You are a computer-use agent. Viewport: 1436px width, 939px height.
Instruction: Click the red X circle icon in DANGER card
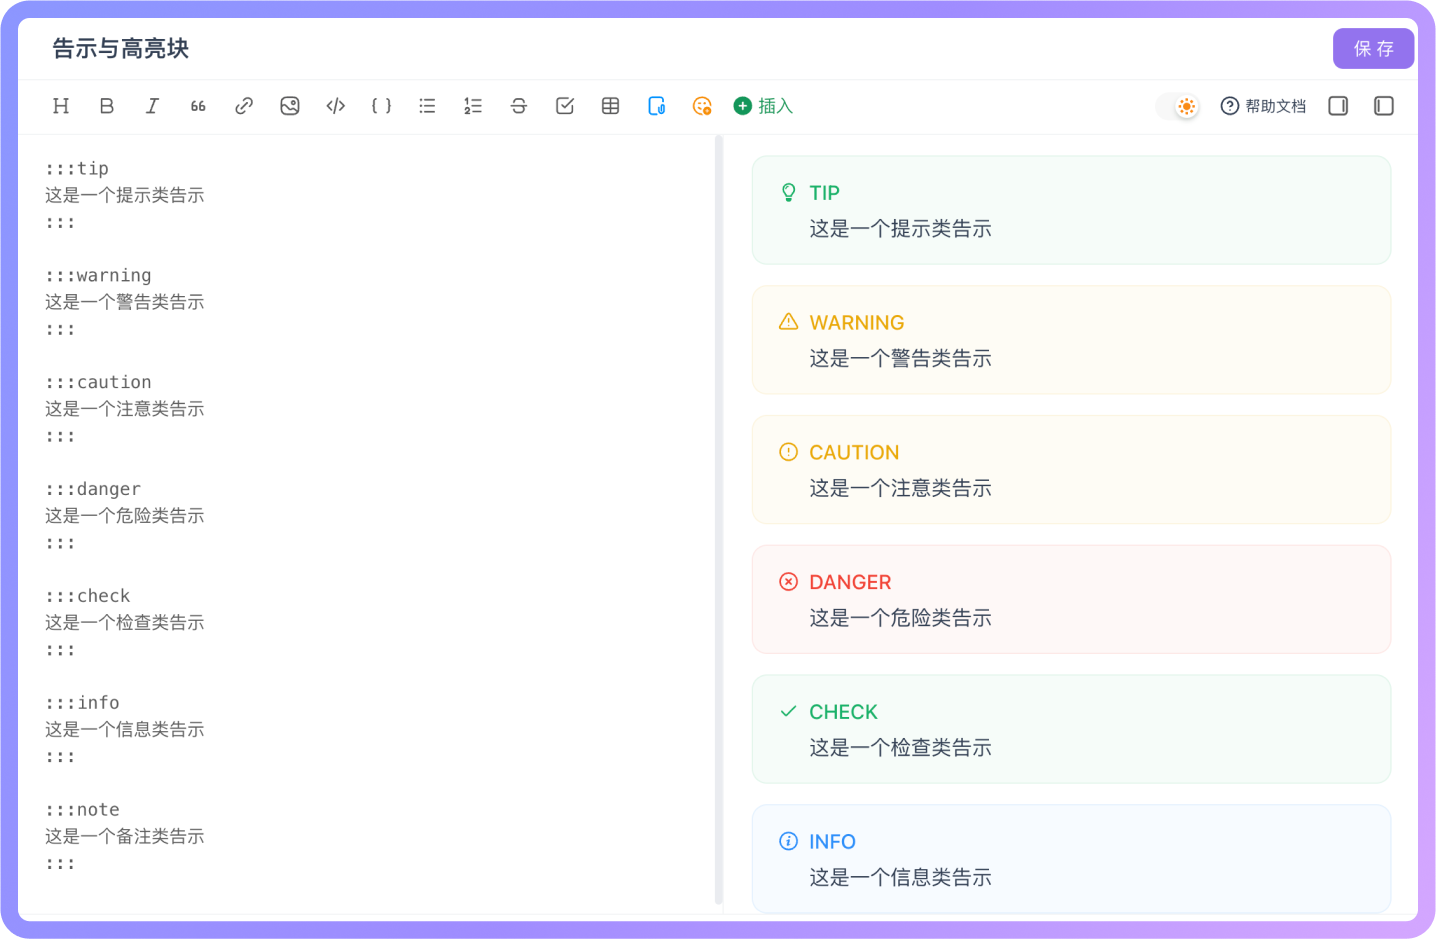pyautogui.click(x=788, y=581)
